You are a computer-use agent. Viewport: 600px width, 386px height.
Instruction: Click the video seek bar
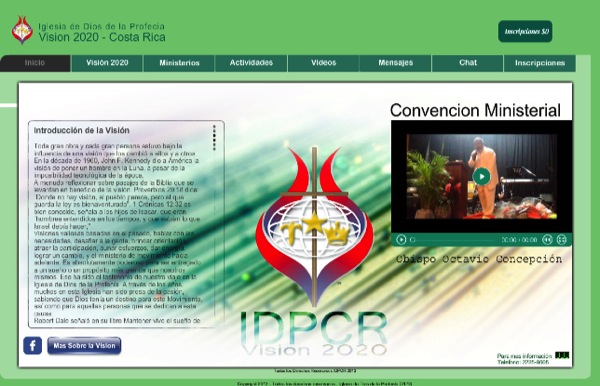(453, 240)
